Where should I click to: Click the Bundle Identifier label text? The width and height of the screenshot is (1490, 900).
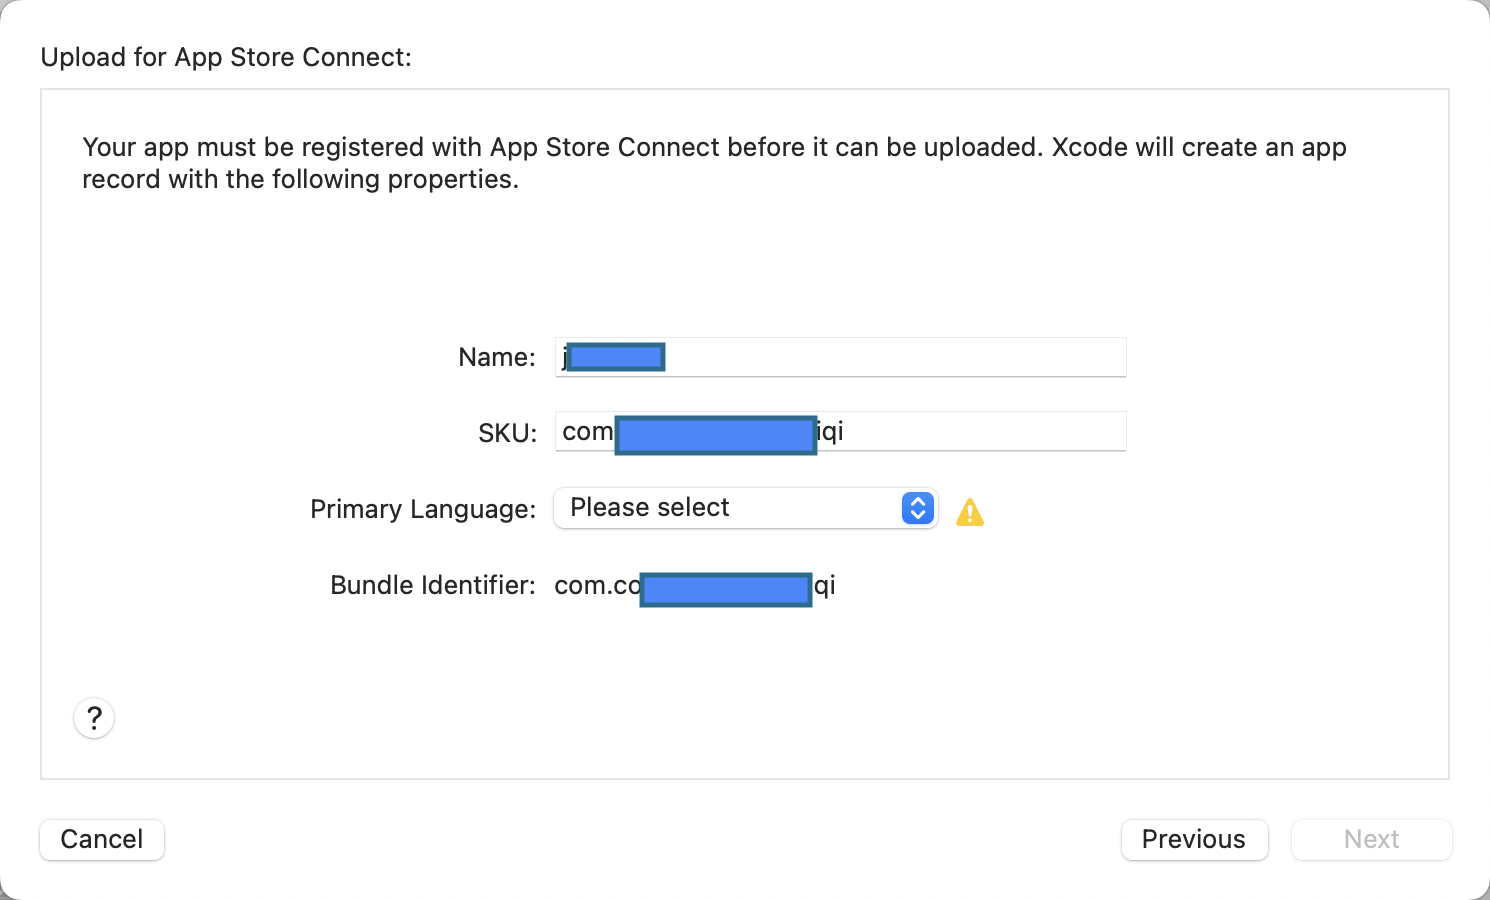(x=432, y=585)
